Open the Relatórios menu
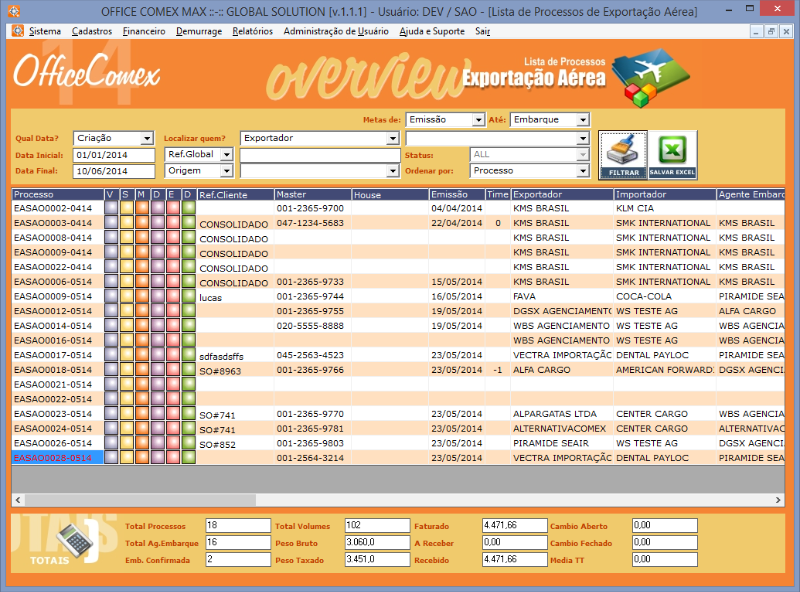Image resolution: width=800 pixels, height=592 pixels. click(x=252, y=31)
